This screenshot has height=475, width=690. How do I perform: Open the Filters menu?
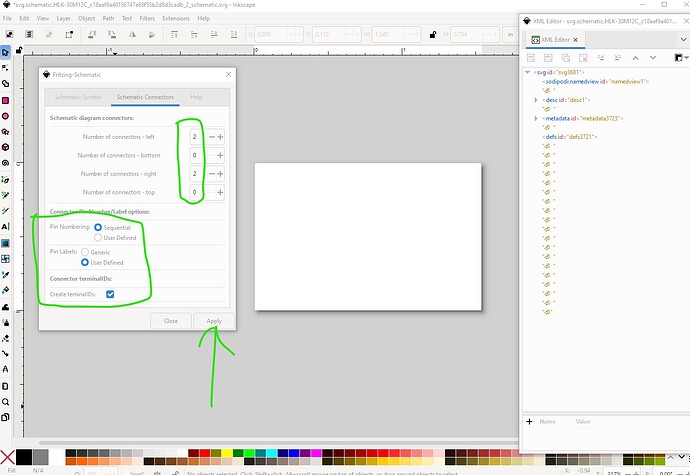[x=147, y=18]
